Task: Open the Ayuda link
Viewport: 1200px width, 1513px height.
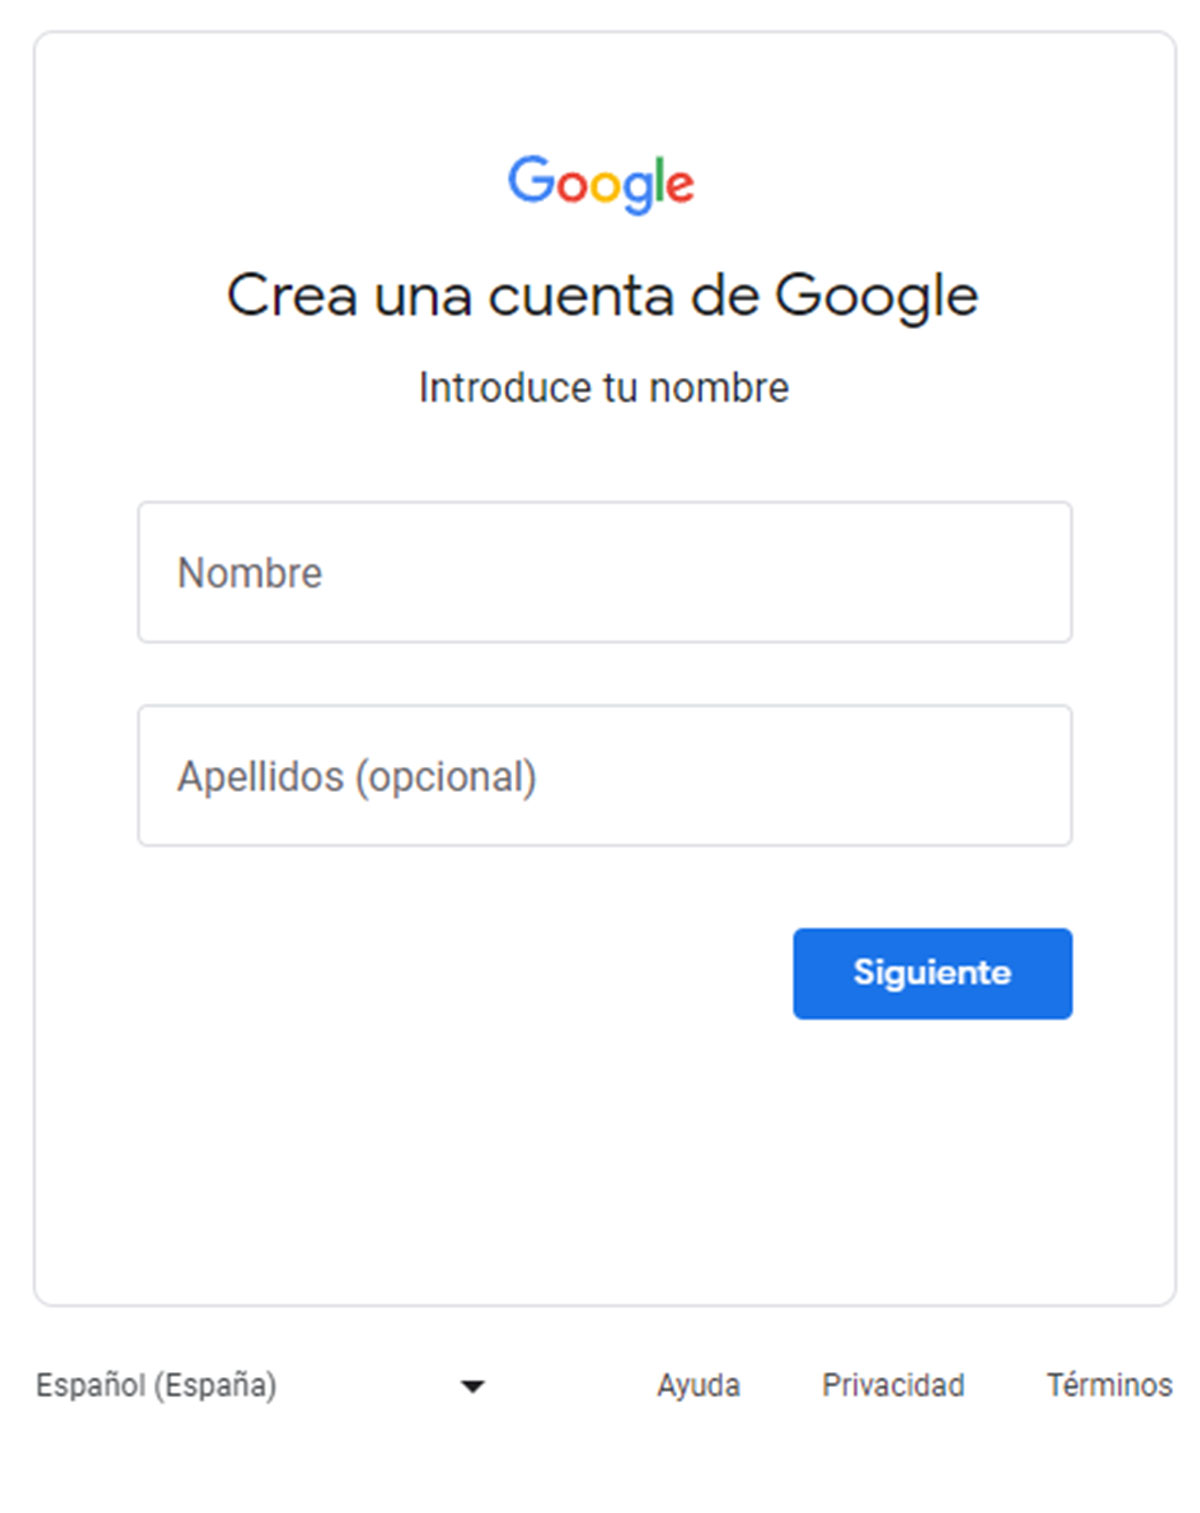Action: point(698,1385)
